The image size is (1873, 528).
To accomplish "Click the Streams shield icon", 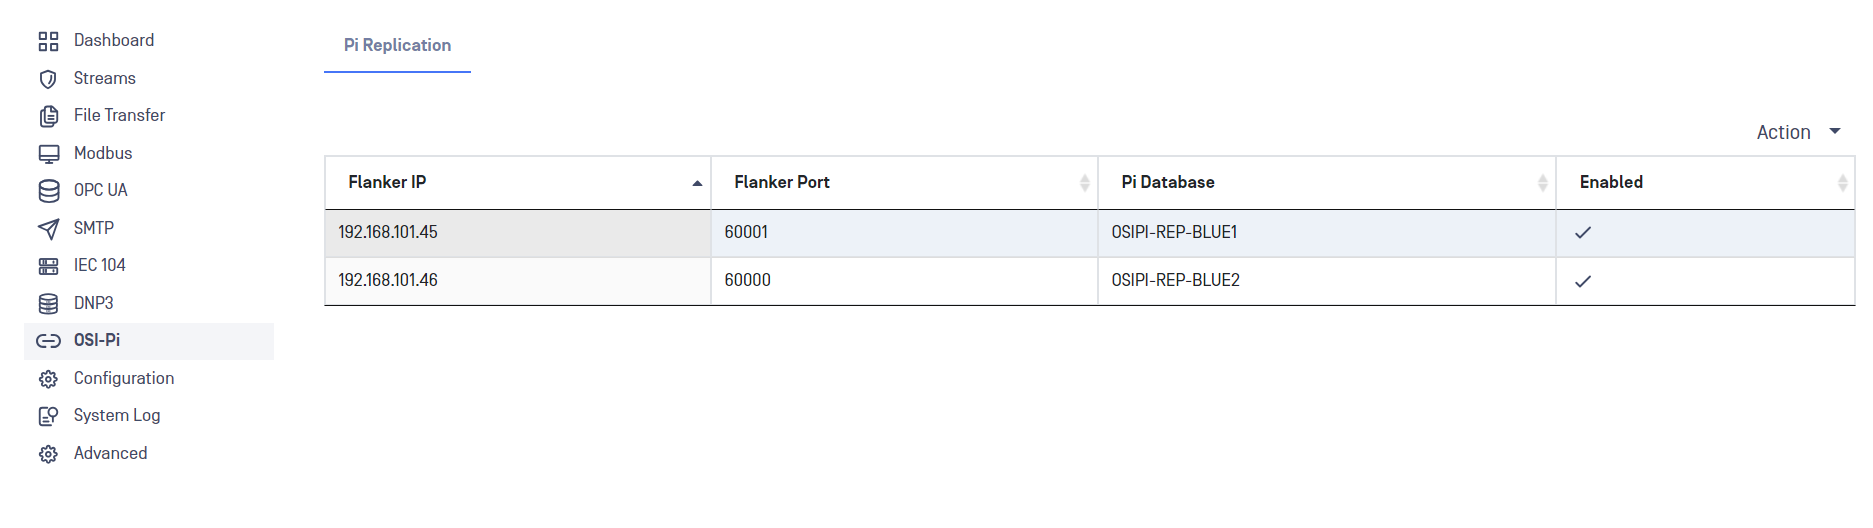I will tap(48, 79).
